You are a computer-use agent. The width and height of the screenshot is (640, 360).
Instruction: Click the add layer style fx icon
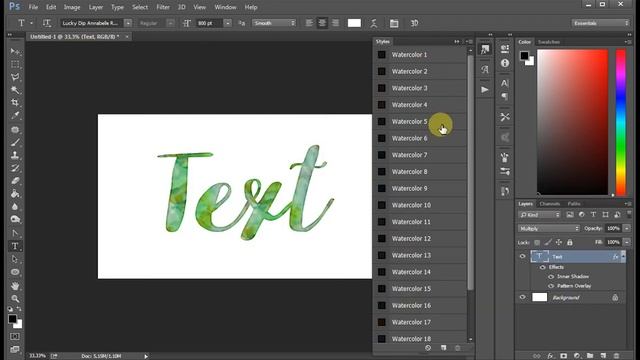(x=550, y=356)
